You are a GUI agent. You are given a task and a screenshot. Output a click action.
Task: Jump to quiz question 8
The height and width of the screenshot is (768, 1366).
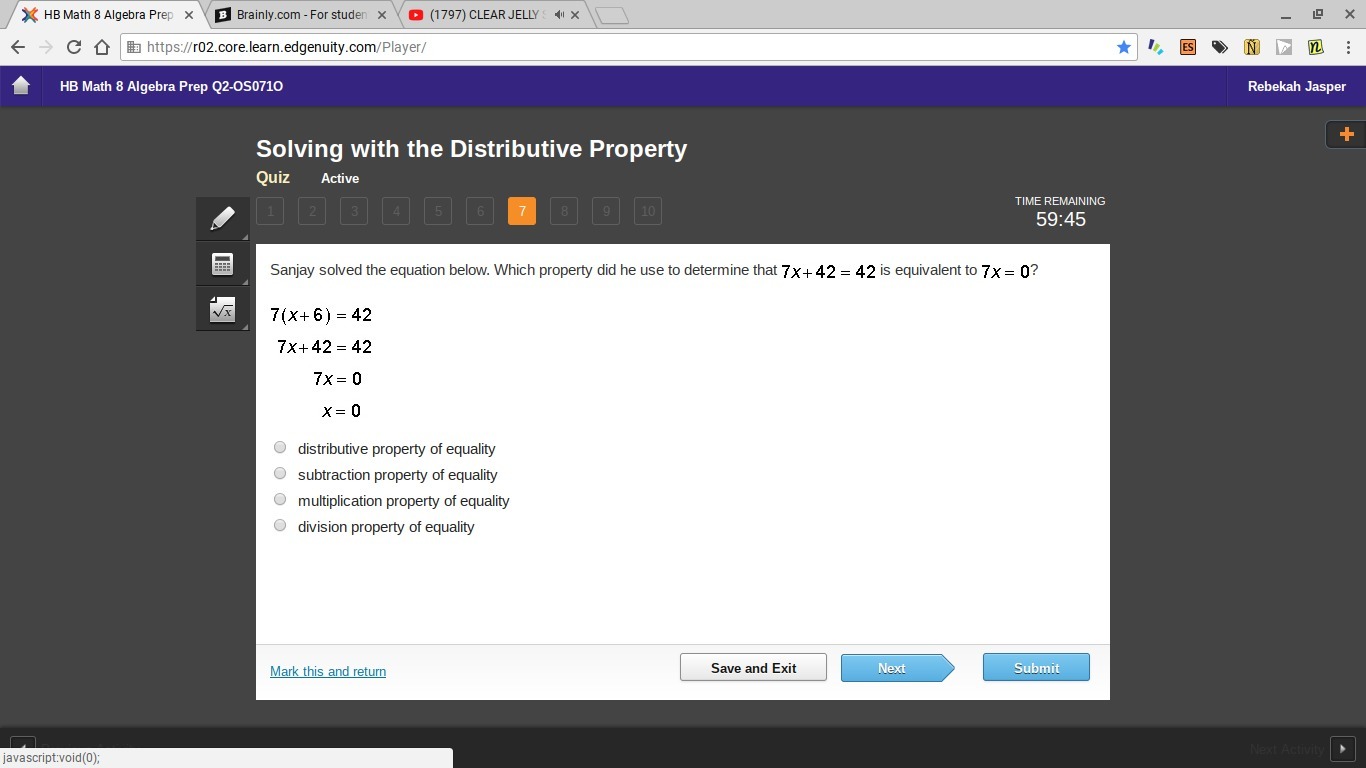pyautogui.click(x=564, y=211)
